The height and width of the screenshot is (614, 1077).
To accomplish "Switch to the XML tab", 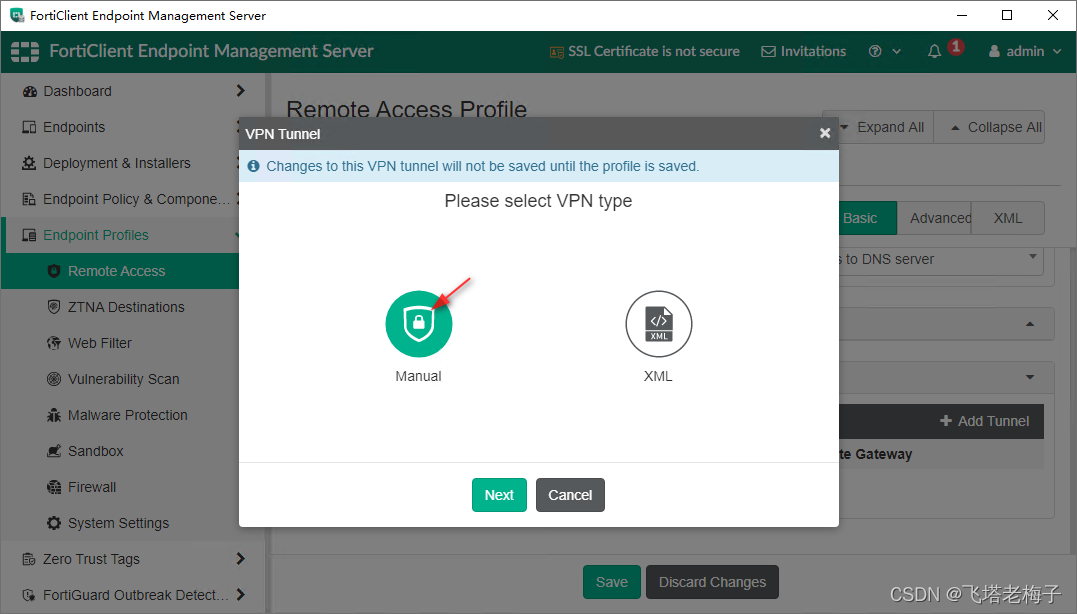I will (1008, 218).
